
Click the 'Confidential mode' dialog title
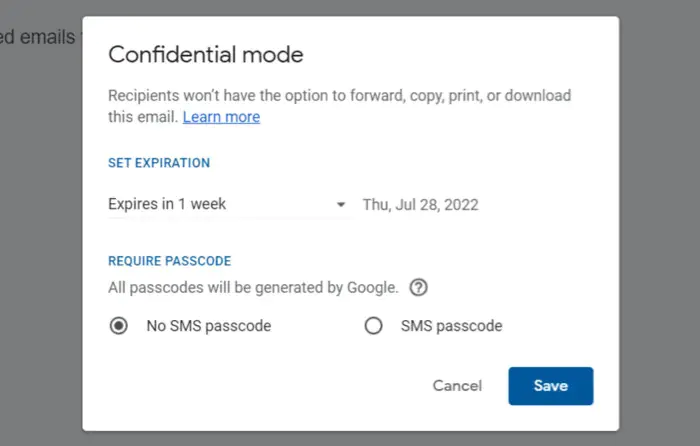tap(205, 54)
